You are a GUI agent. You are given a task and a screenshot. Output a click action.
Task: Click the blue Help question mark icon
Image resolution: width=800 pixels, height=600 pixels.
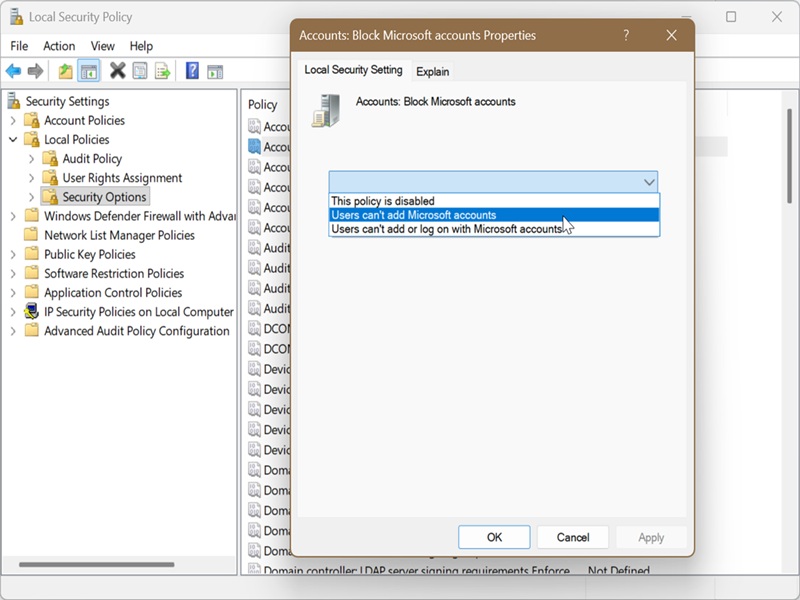tap(192, 70)
